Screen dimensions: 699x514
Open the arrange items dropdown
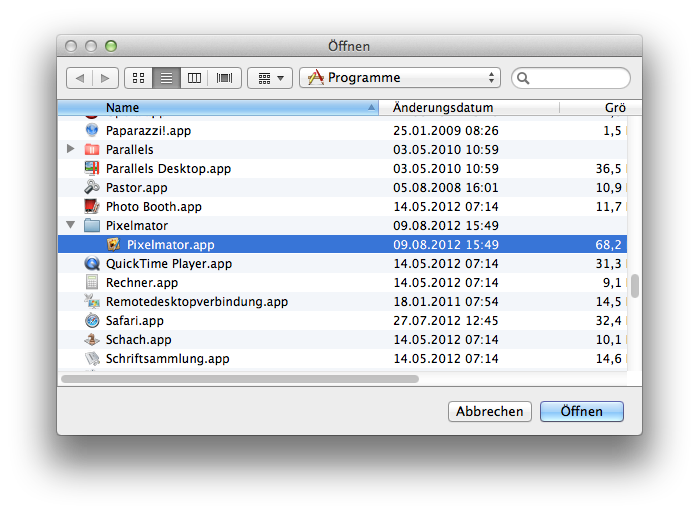pos(269,78)
